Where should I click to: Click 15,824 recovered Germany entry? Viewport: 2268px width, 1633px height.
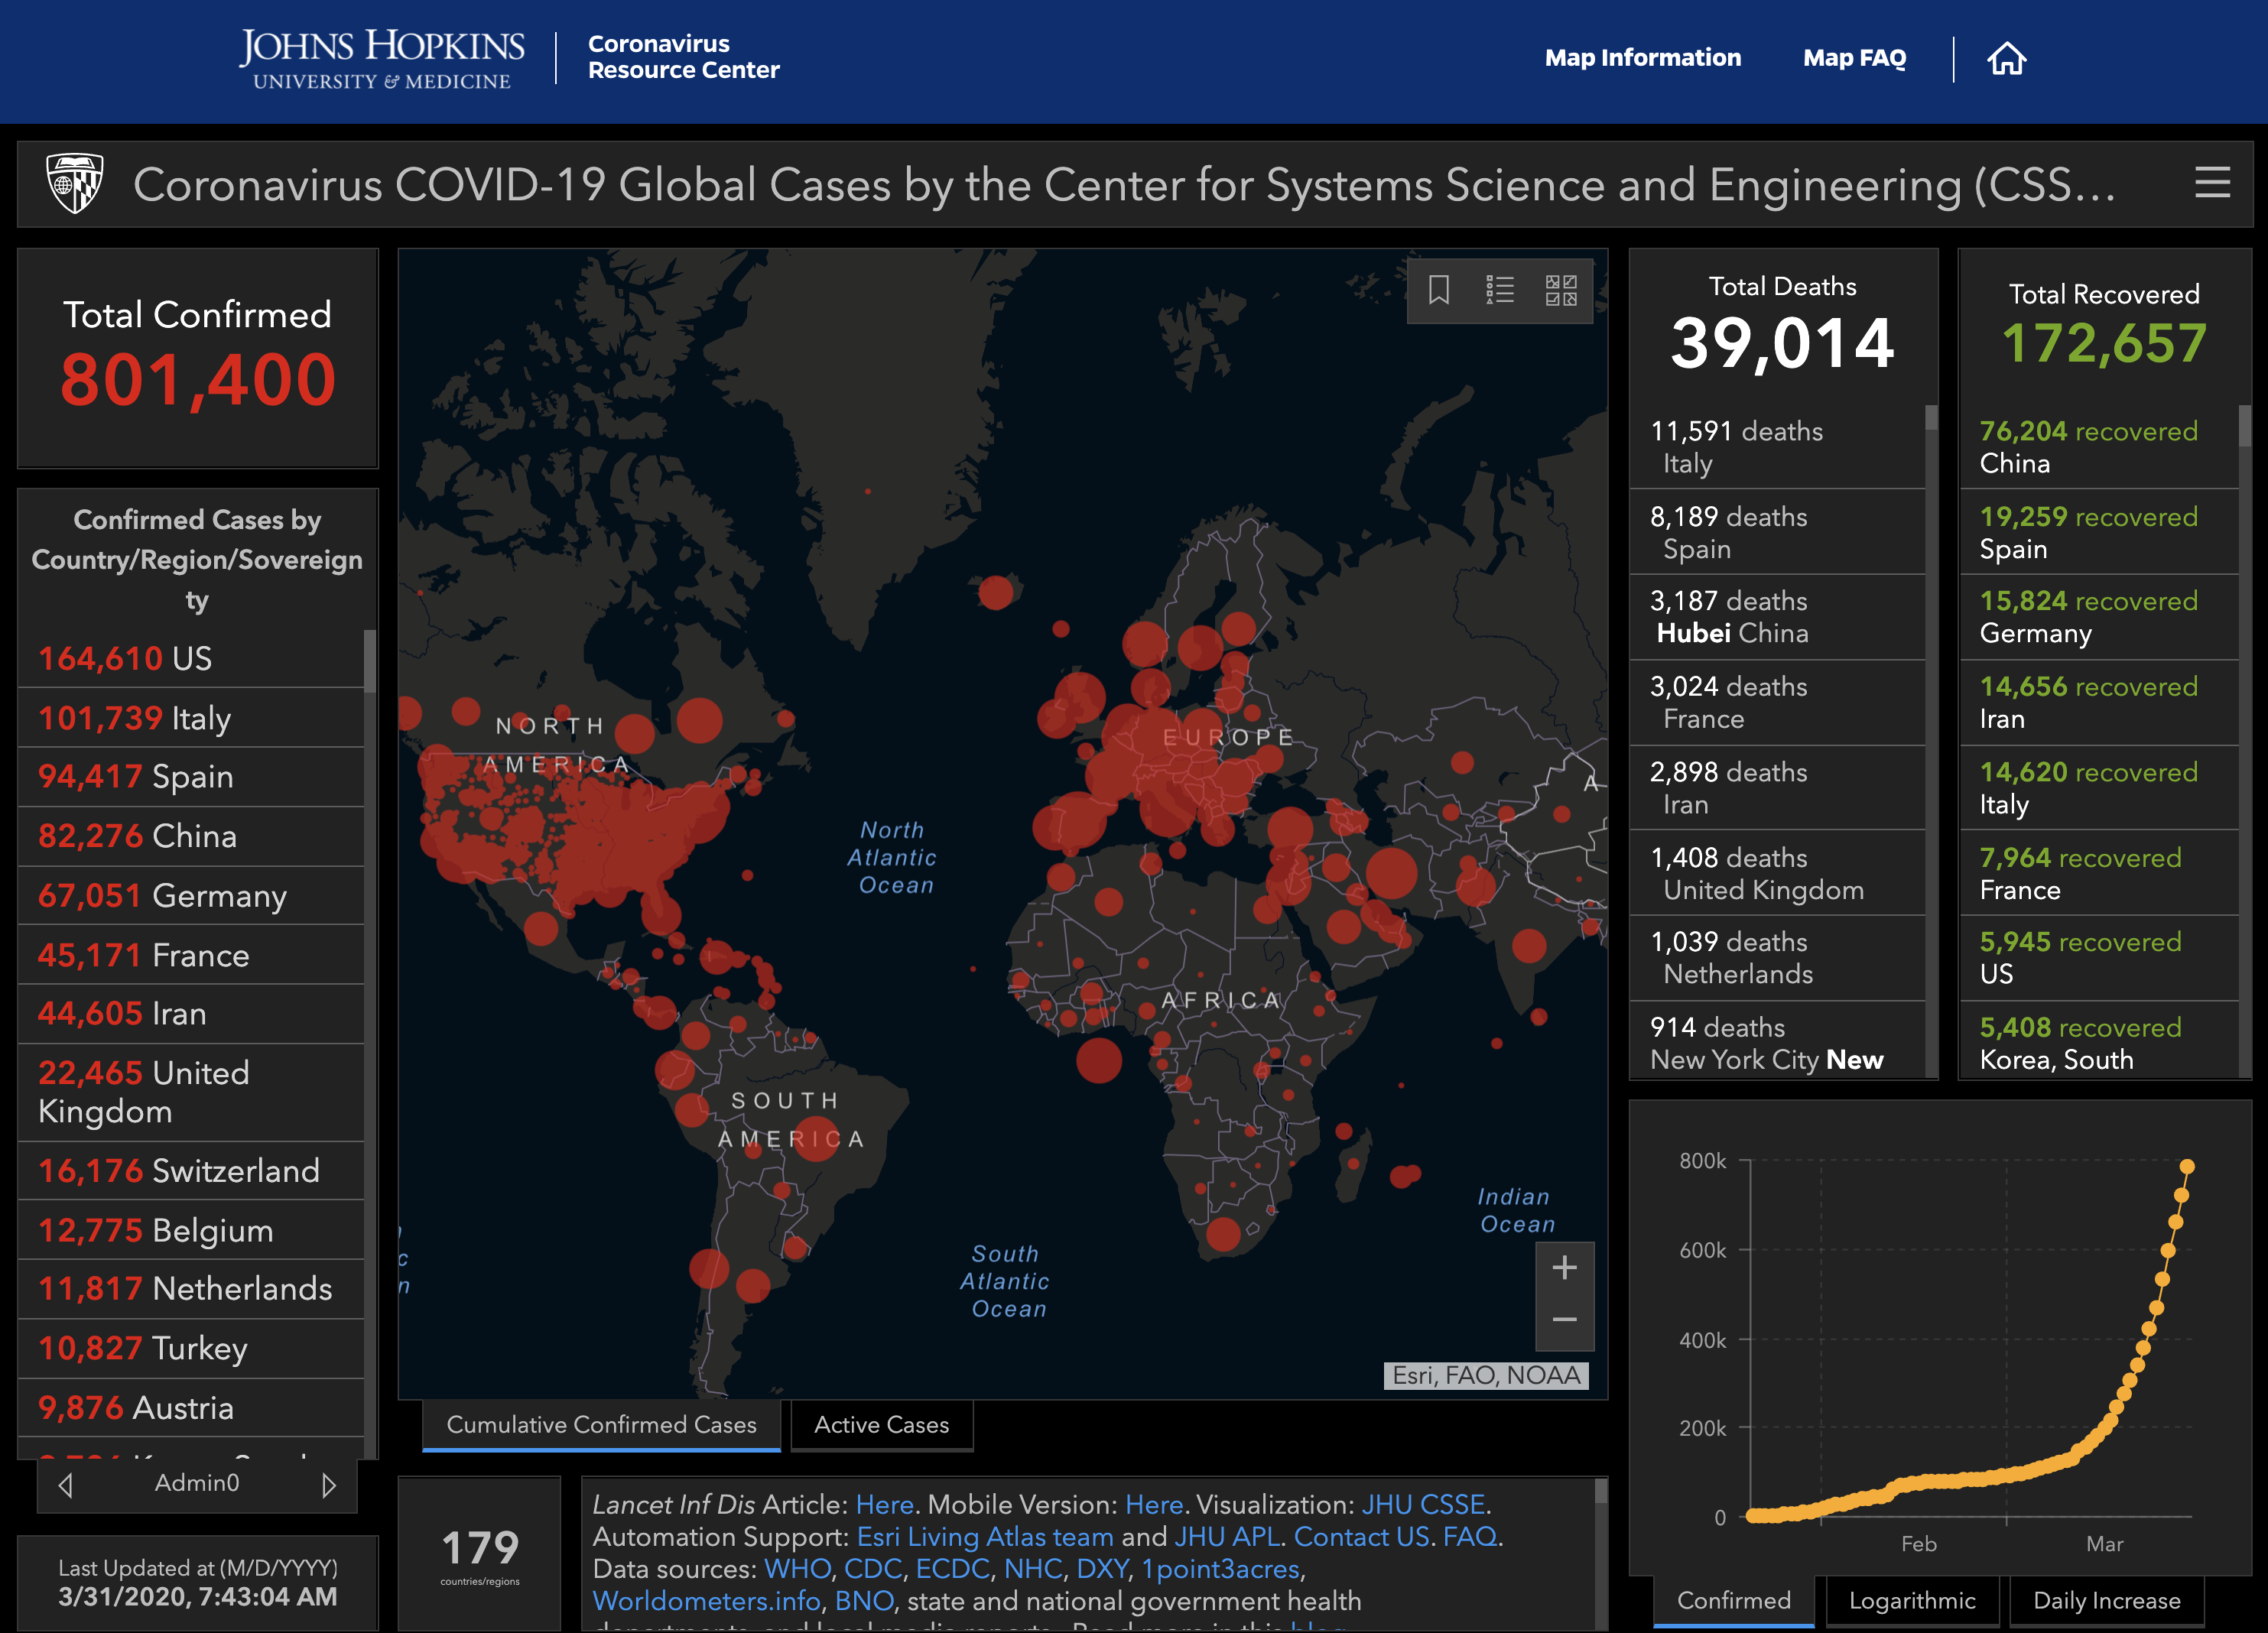click(x=2098, y=617)
